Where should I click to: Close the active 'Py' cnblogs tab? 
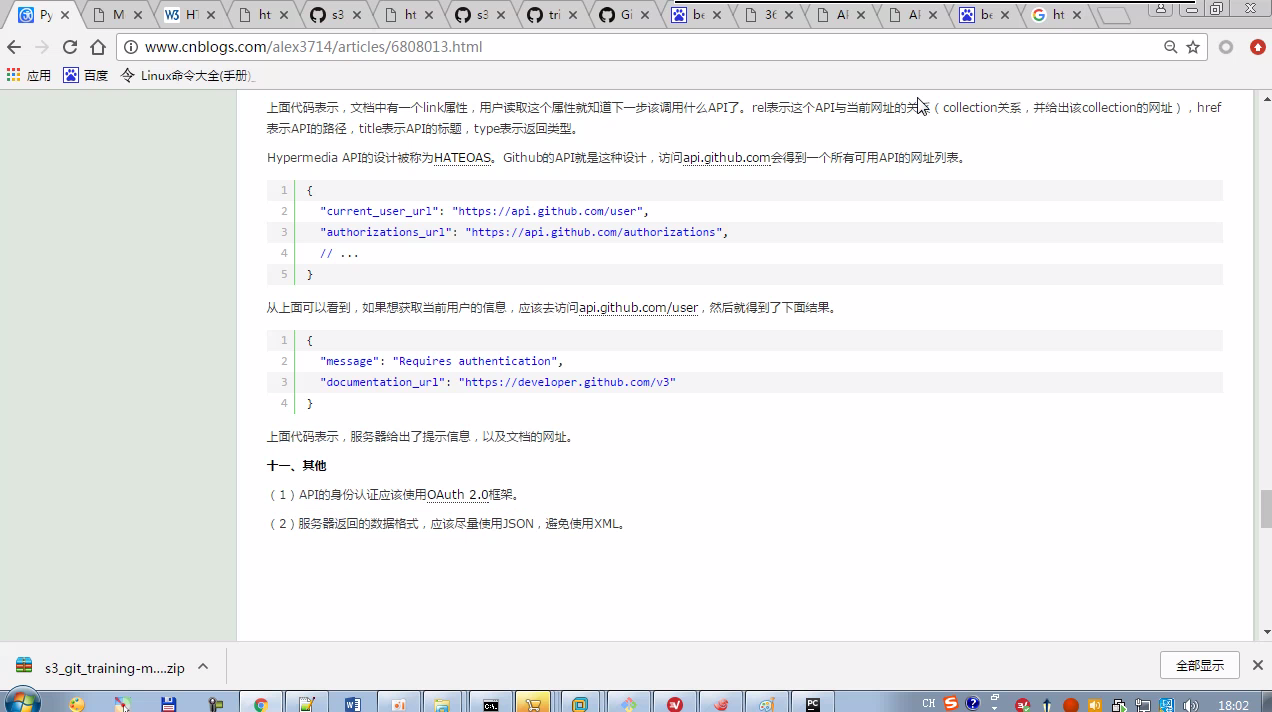point(65,15)
